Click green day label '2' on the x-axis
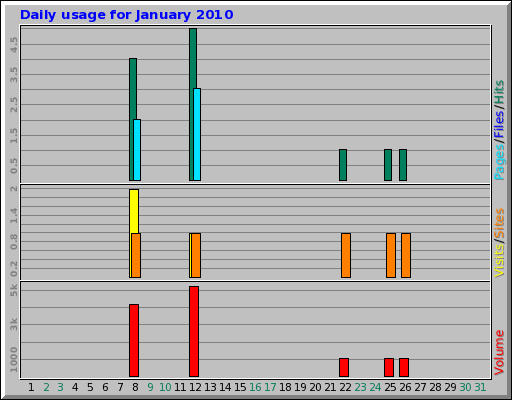This screenshot has width=512, height=400. [x=46, y=387]
